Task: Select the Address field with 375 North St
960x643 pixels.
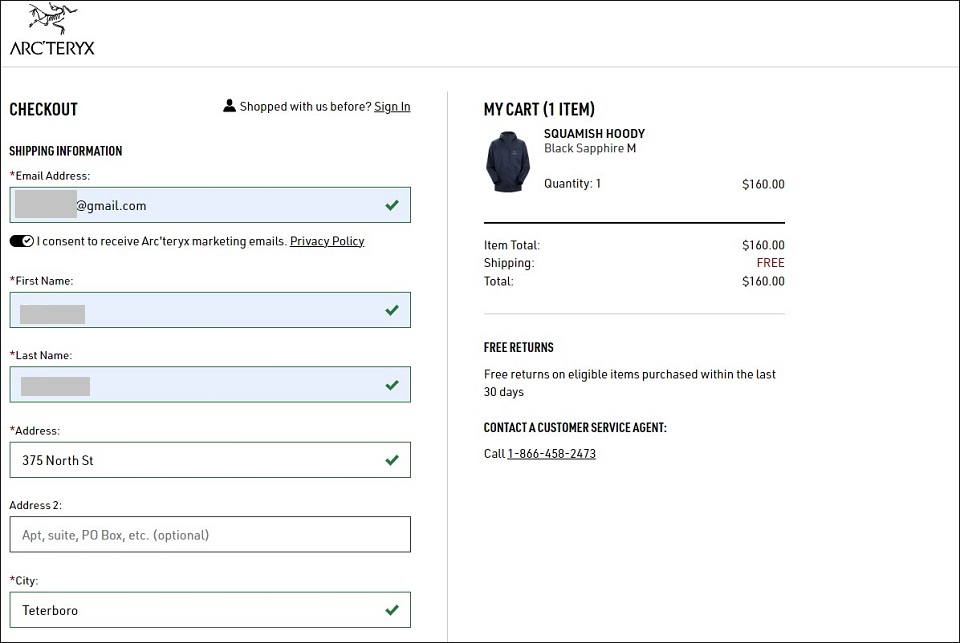Action: (x=210, y=460)
